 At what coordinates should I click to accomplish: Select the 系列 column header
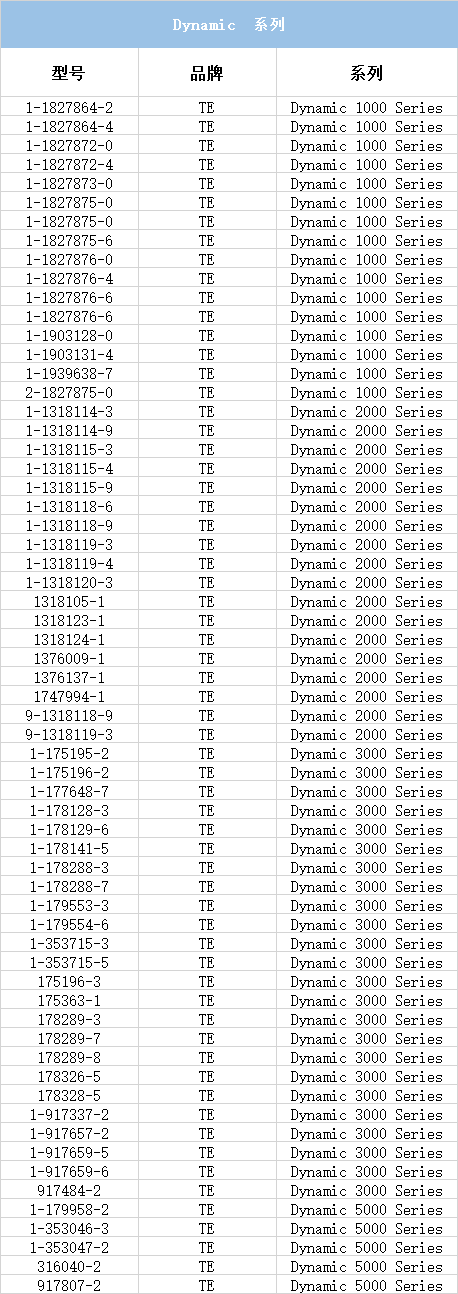[x=367, y=73]
